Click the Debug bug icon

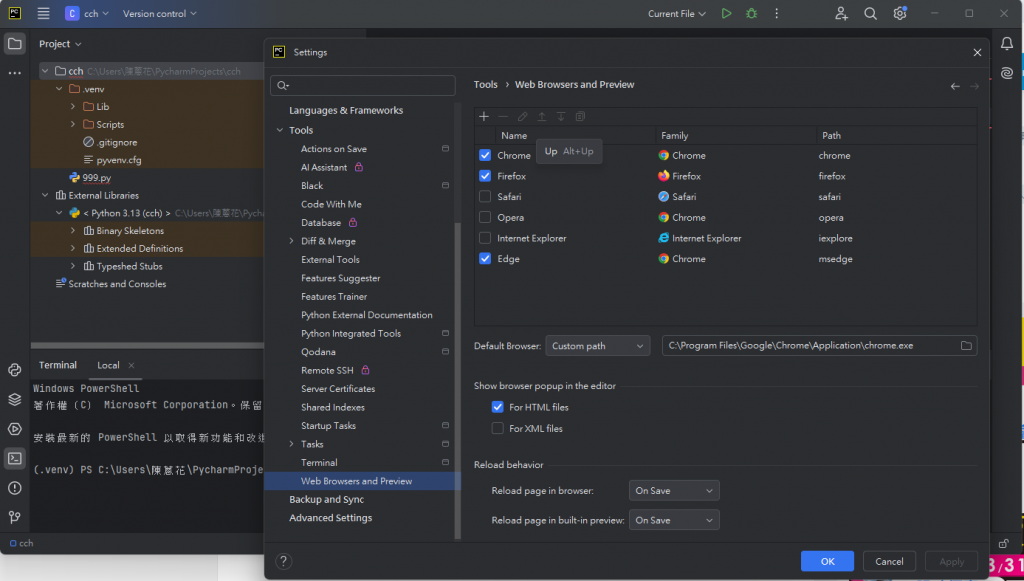[752, 13]
